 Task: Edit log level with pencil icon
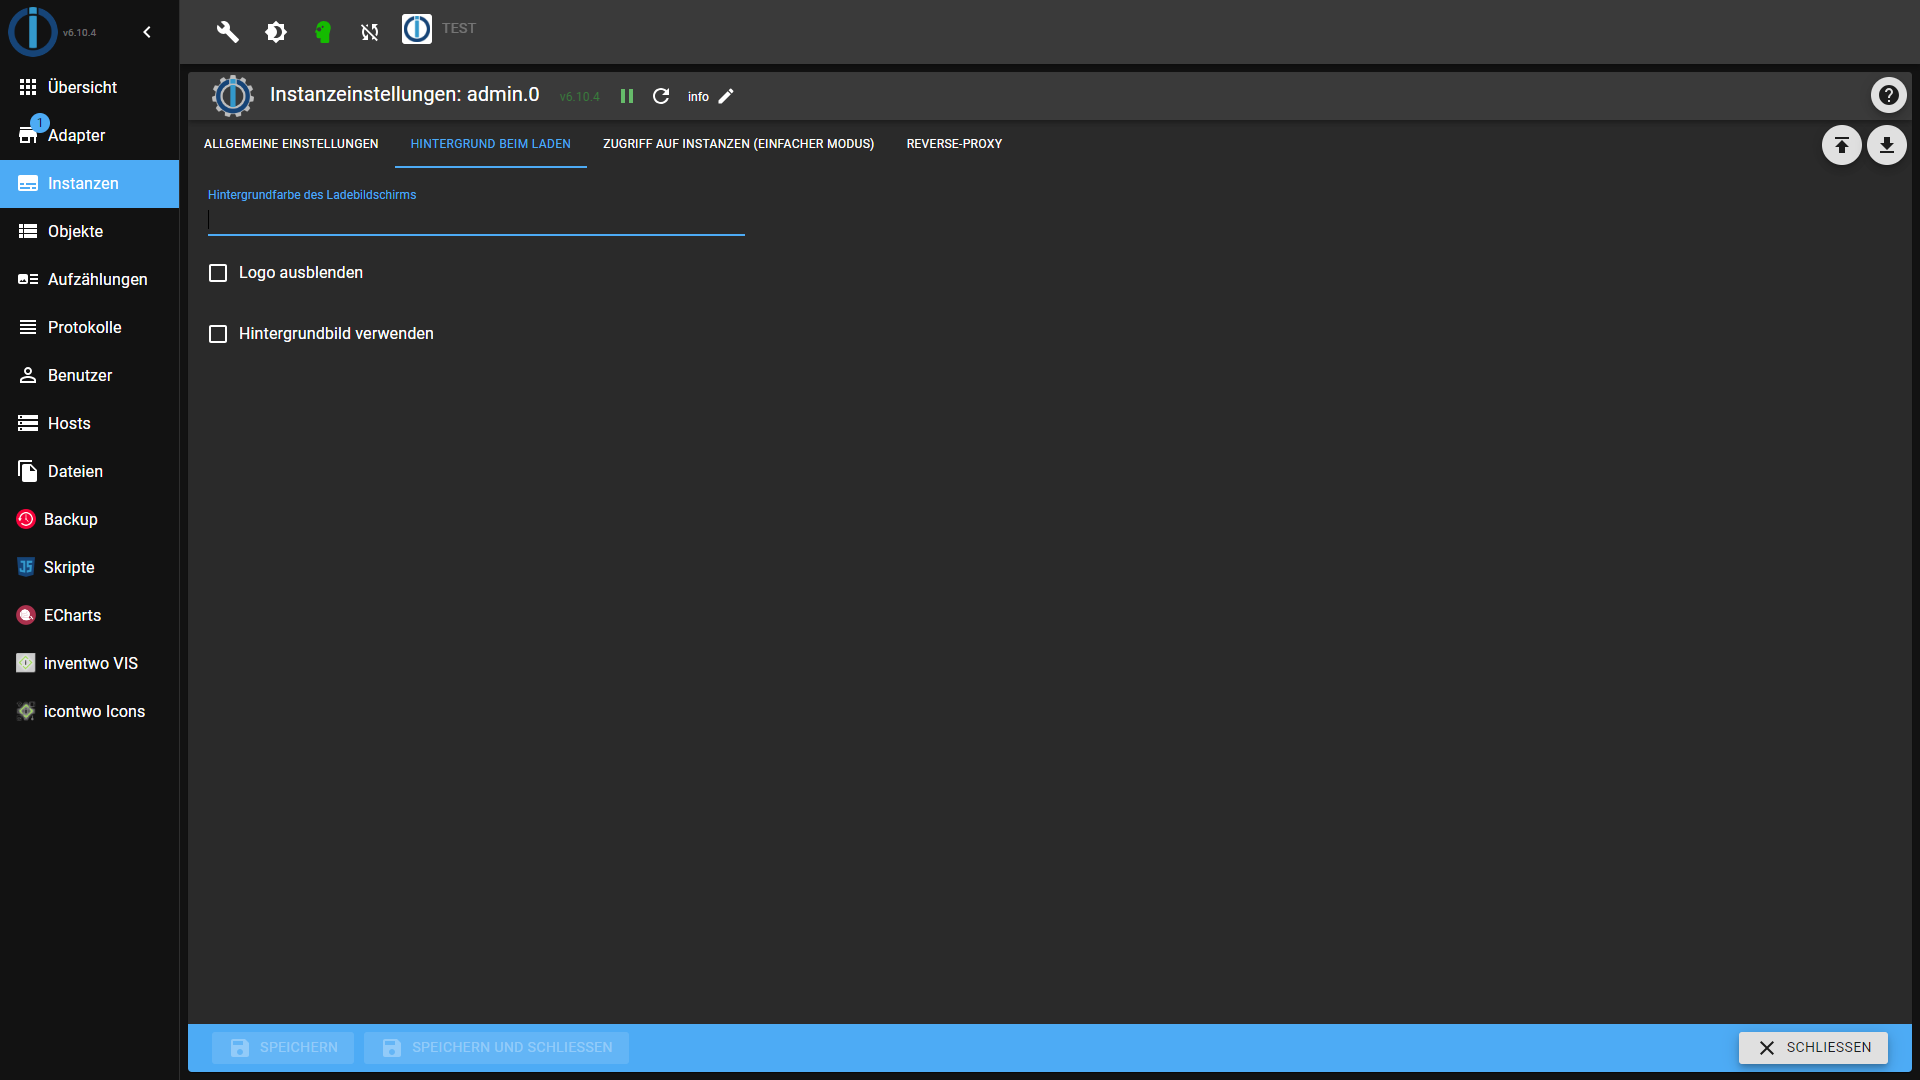[x=726, y=96]
